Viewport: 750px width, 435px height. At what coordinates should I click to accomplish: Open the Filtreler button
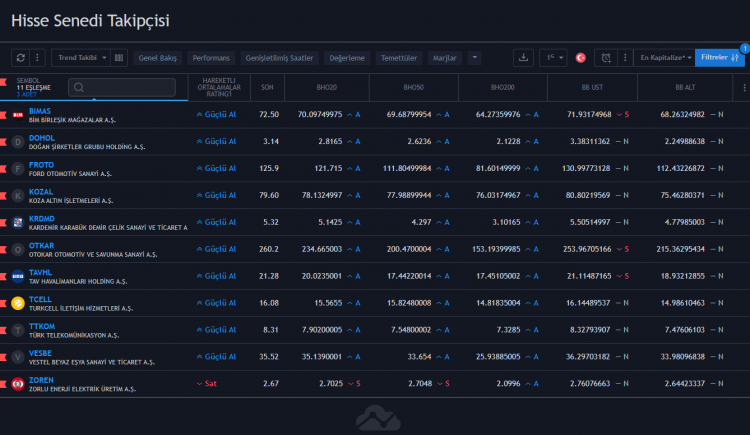[719, 58]
